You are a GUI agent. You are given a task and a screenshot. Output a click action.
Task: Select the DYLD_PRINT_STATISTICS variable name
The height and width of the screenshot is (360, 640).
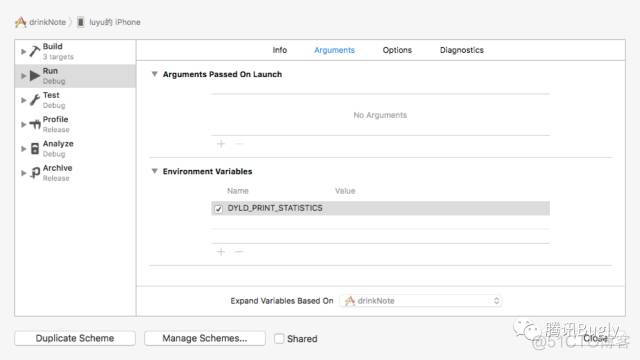point(275,208)
